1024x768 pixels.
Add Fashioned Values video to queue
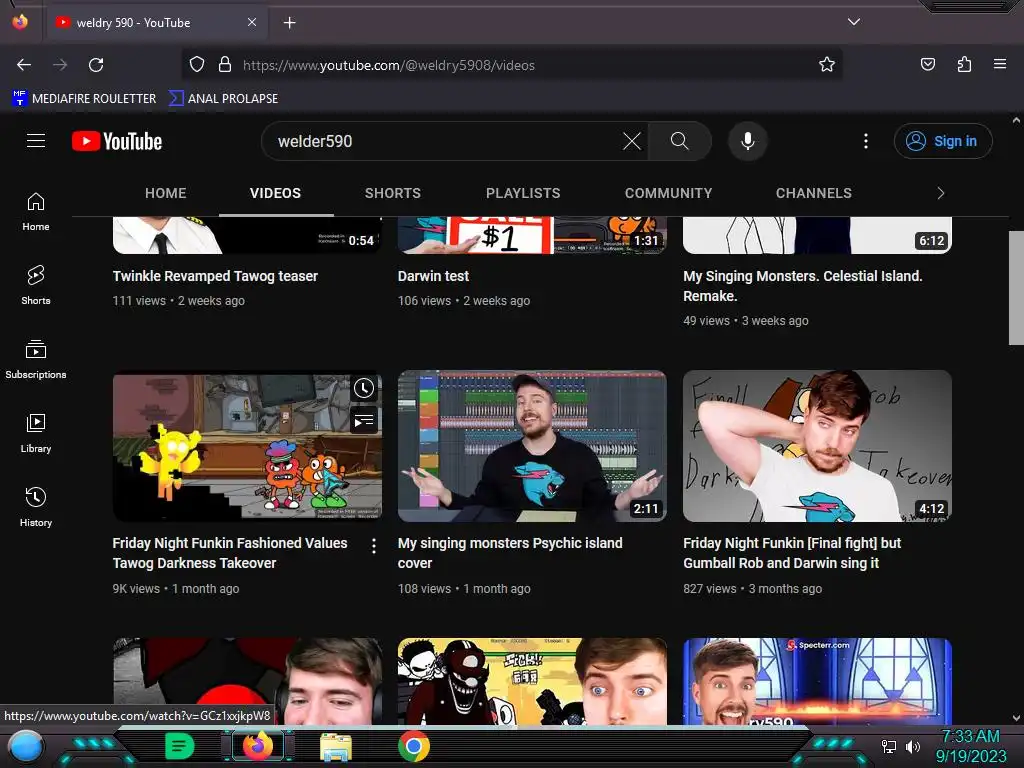[364, 421]
